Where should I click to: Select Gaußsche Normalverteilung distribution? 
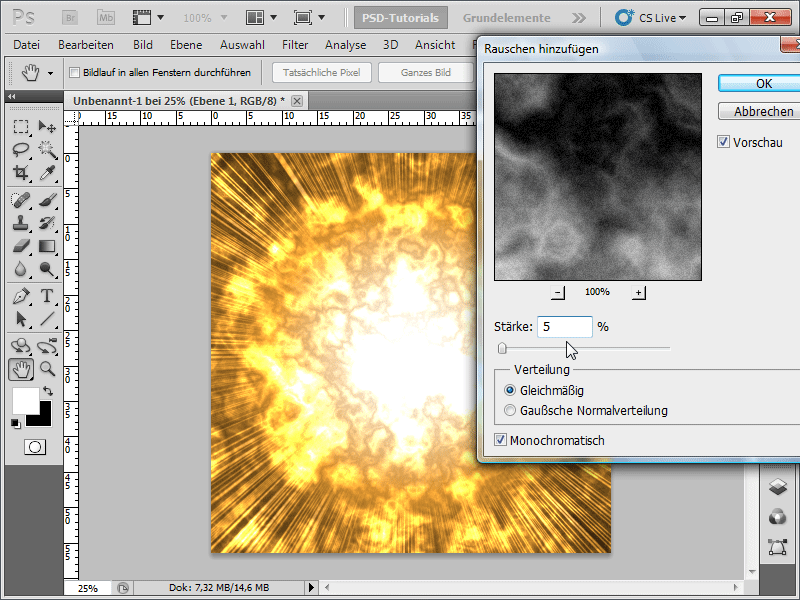(x=510, y=410)
